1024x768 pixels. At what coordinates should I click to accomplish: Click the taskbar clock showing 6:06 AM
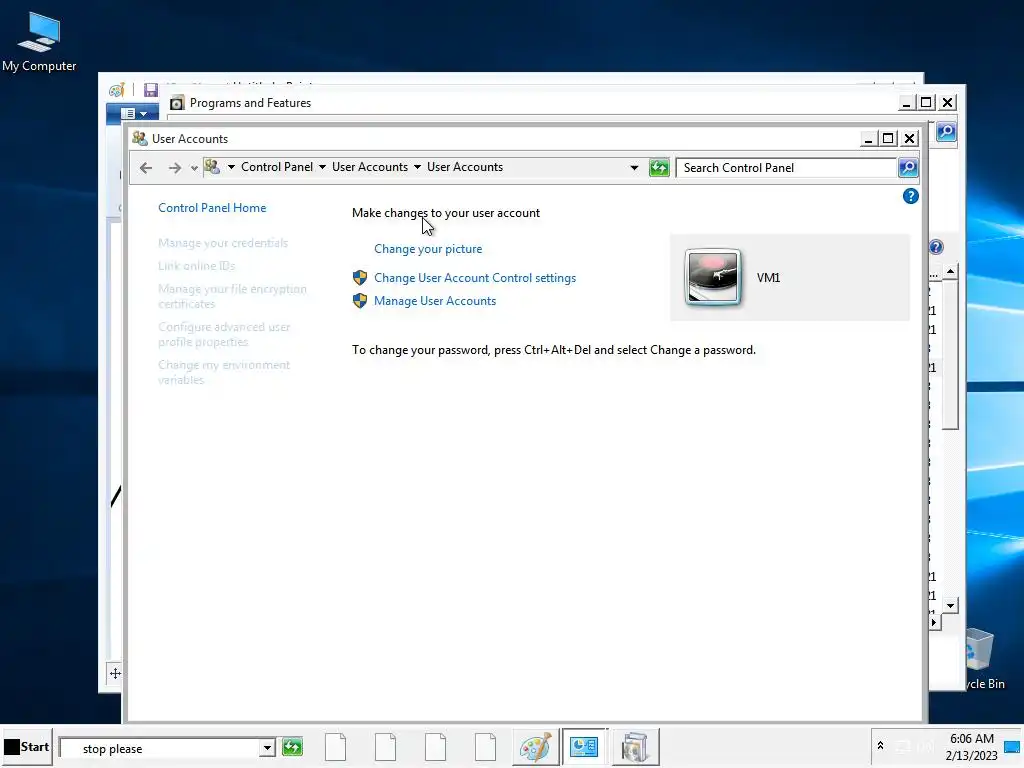971,747
